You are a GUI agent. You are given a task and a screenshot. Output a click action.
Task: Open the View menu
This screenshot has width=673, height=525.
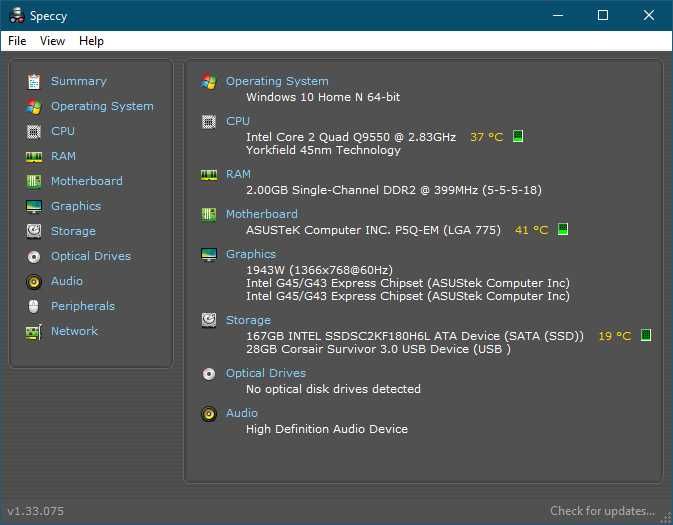(x=52, y=41)
